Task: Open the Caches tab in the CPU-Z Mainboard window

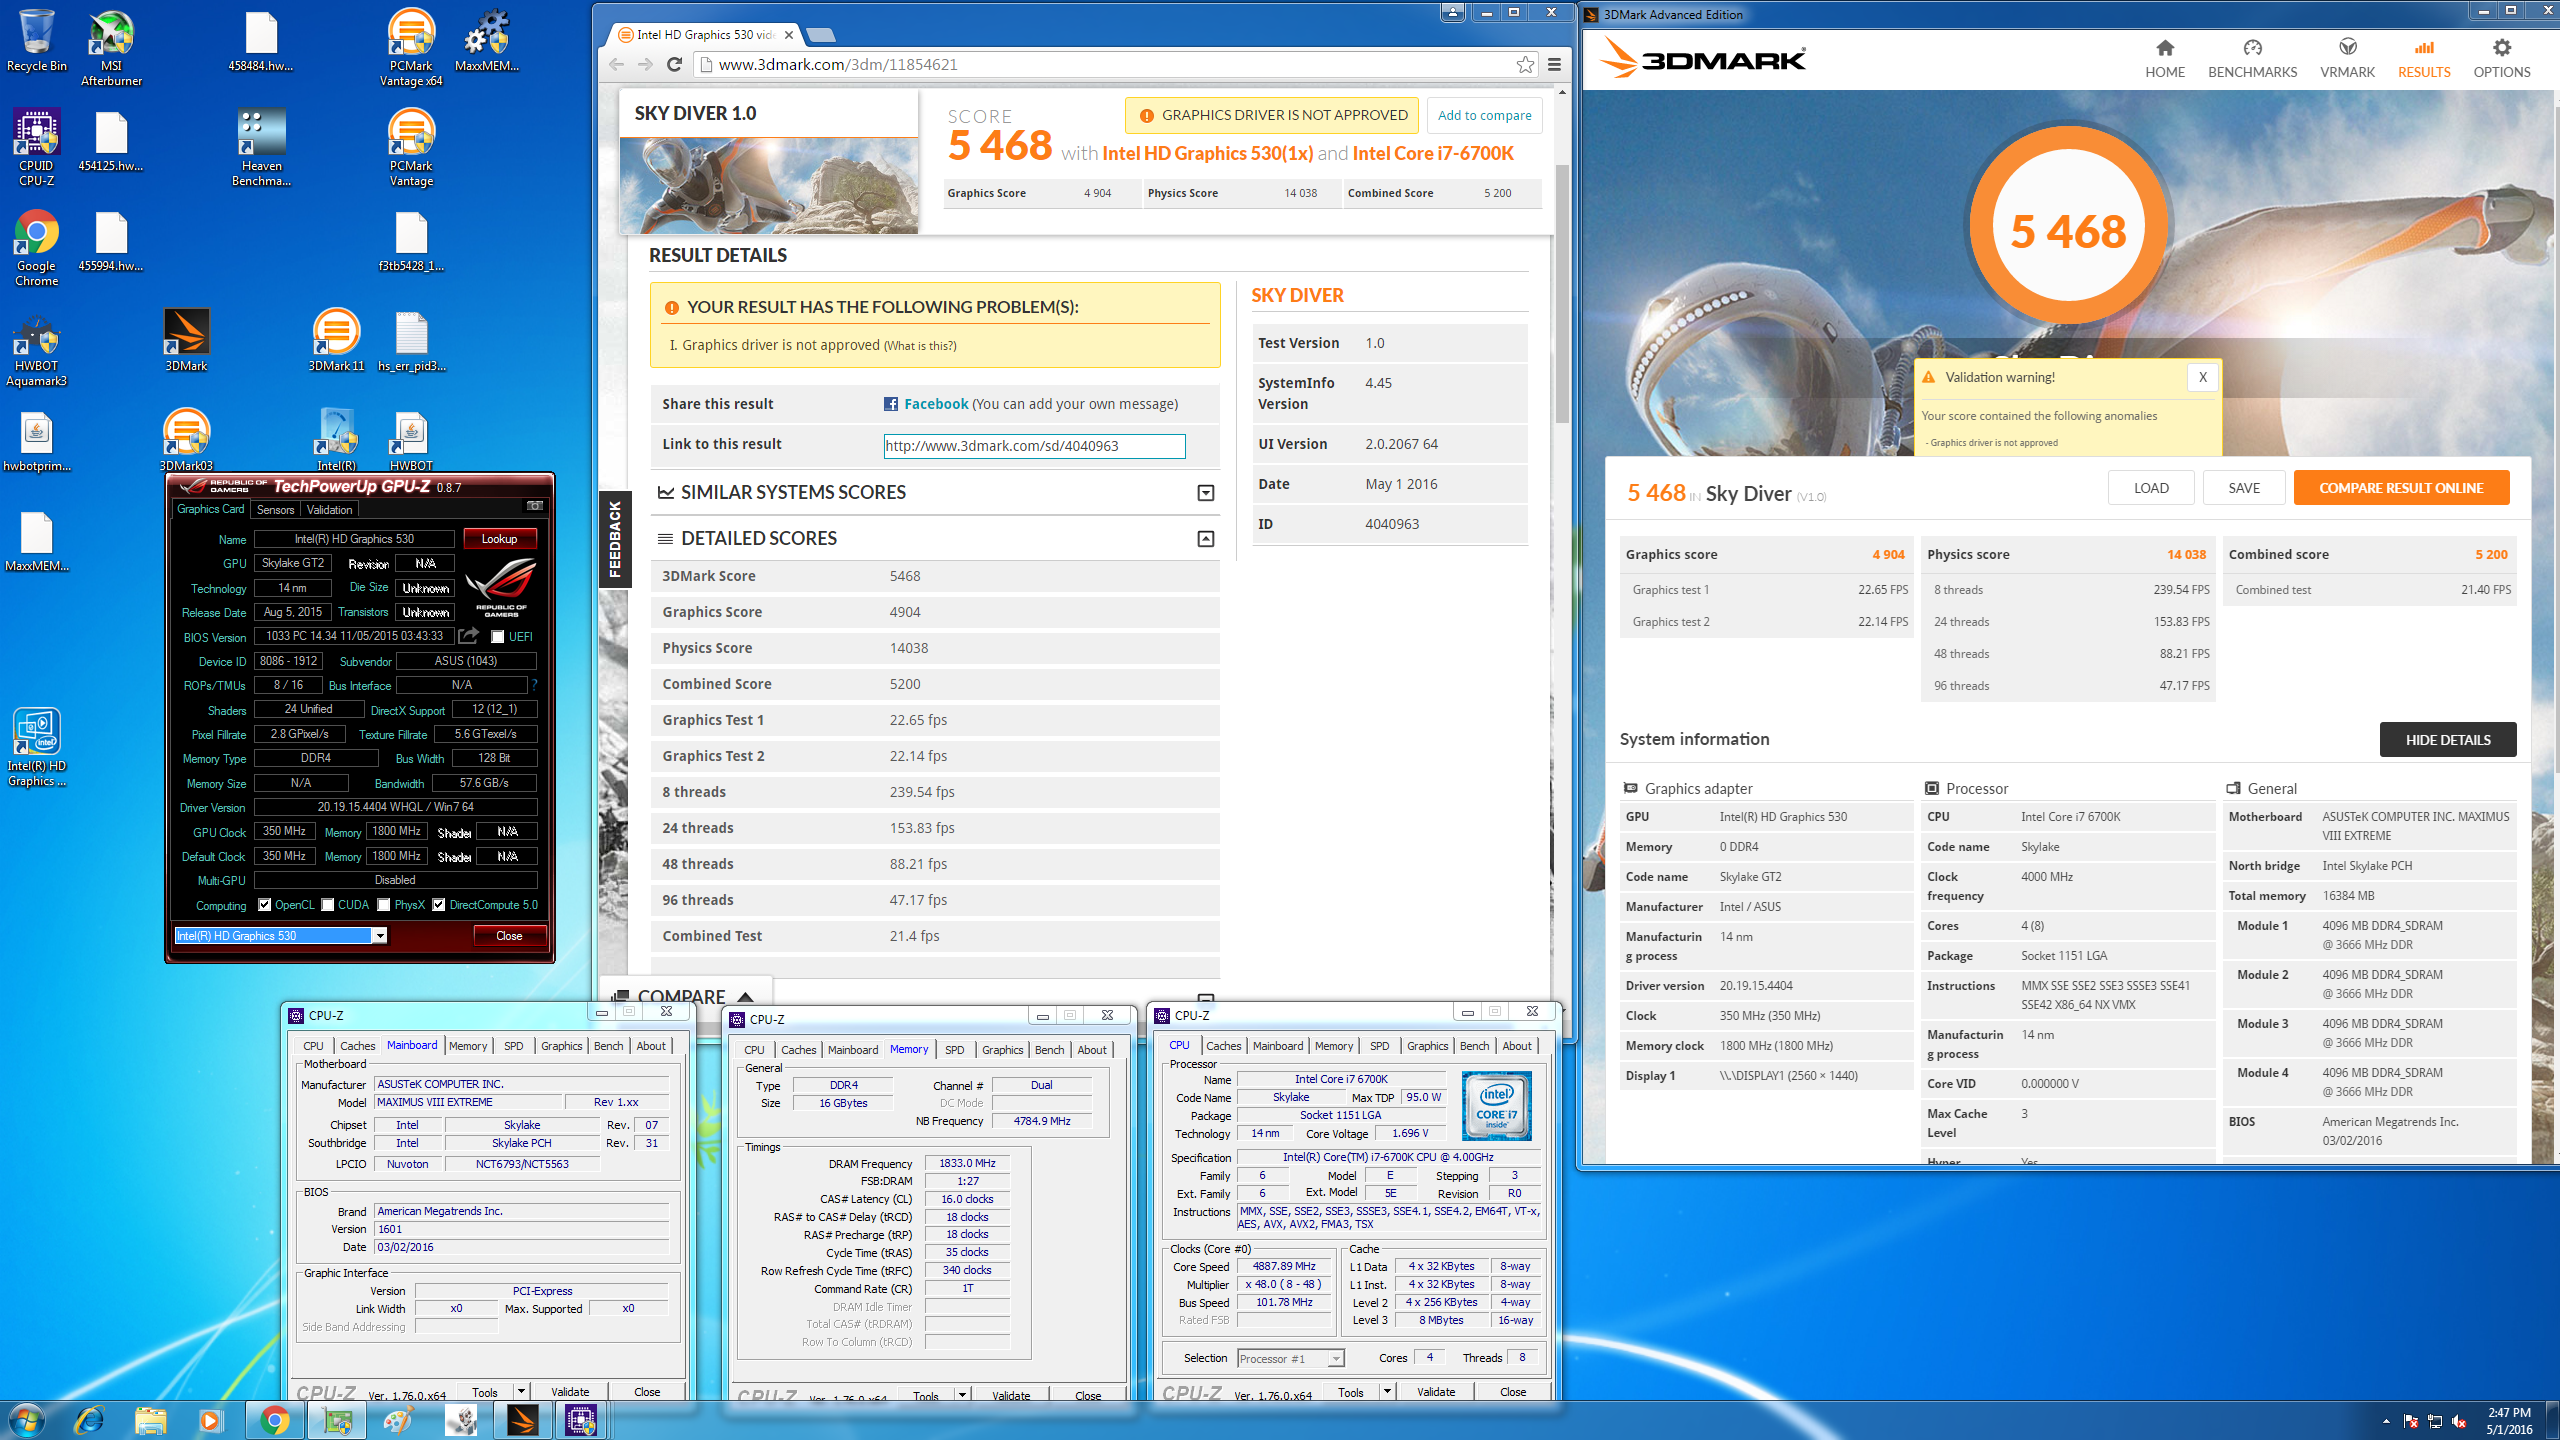Action: tap(357, 1046)
